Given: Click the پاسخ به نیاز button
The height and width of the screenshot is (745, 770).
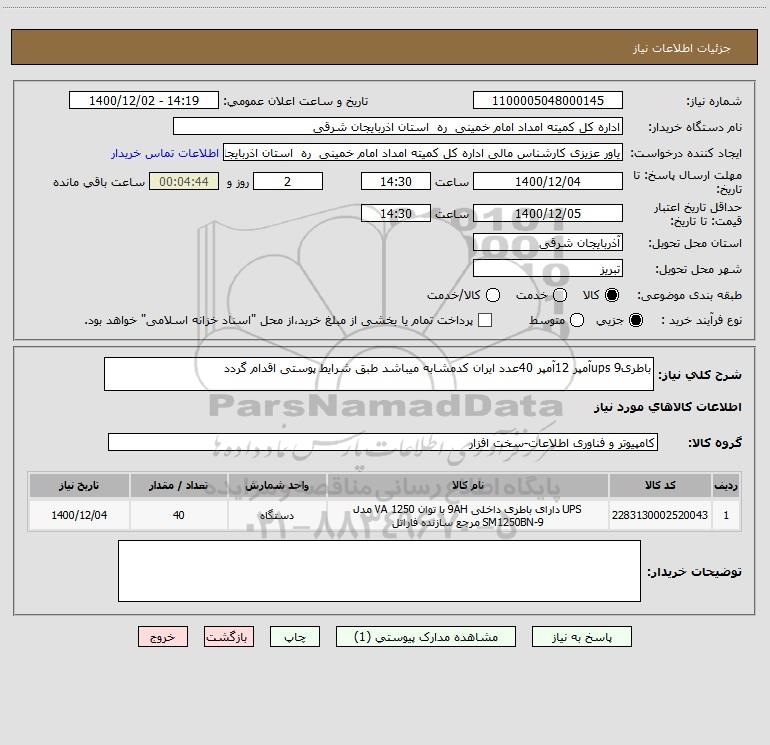Looking at the screenshot, I should 582,636.
